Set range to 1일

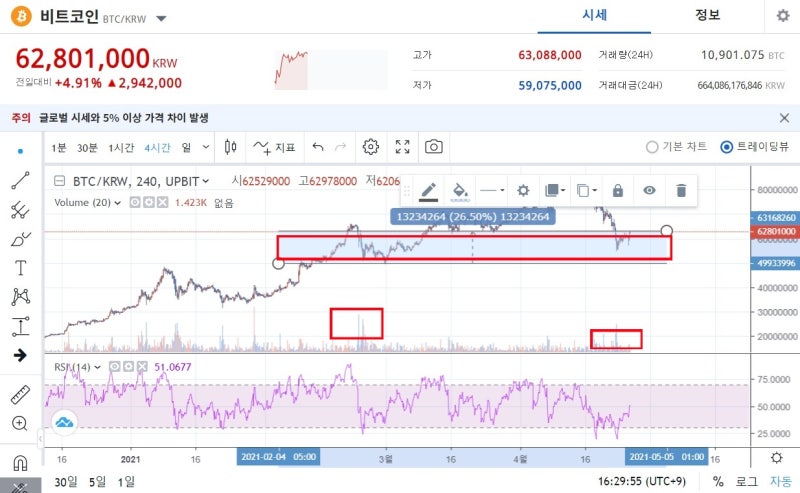pyautogui.click(x=126, y=481)
